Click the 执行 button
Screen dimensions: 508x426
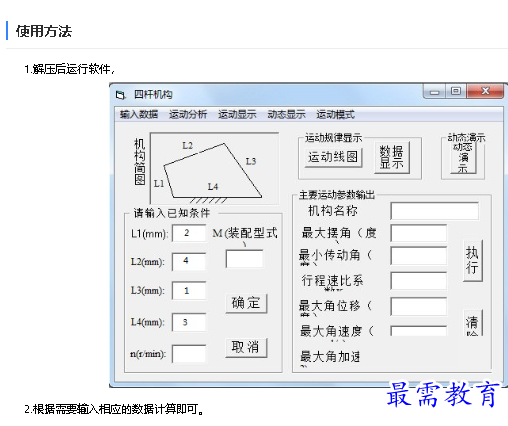[x=473, y=261]
